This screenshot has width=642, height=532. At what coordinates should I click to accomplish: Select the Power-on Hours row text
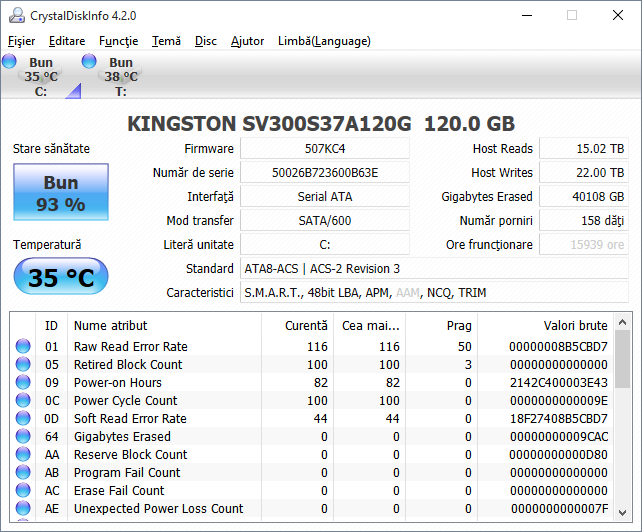point(118,383)
